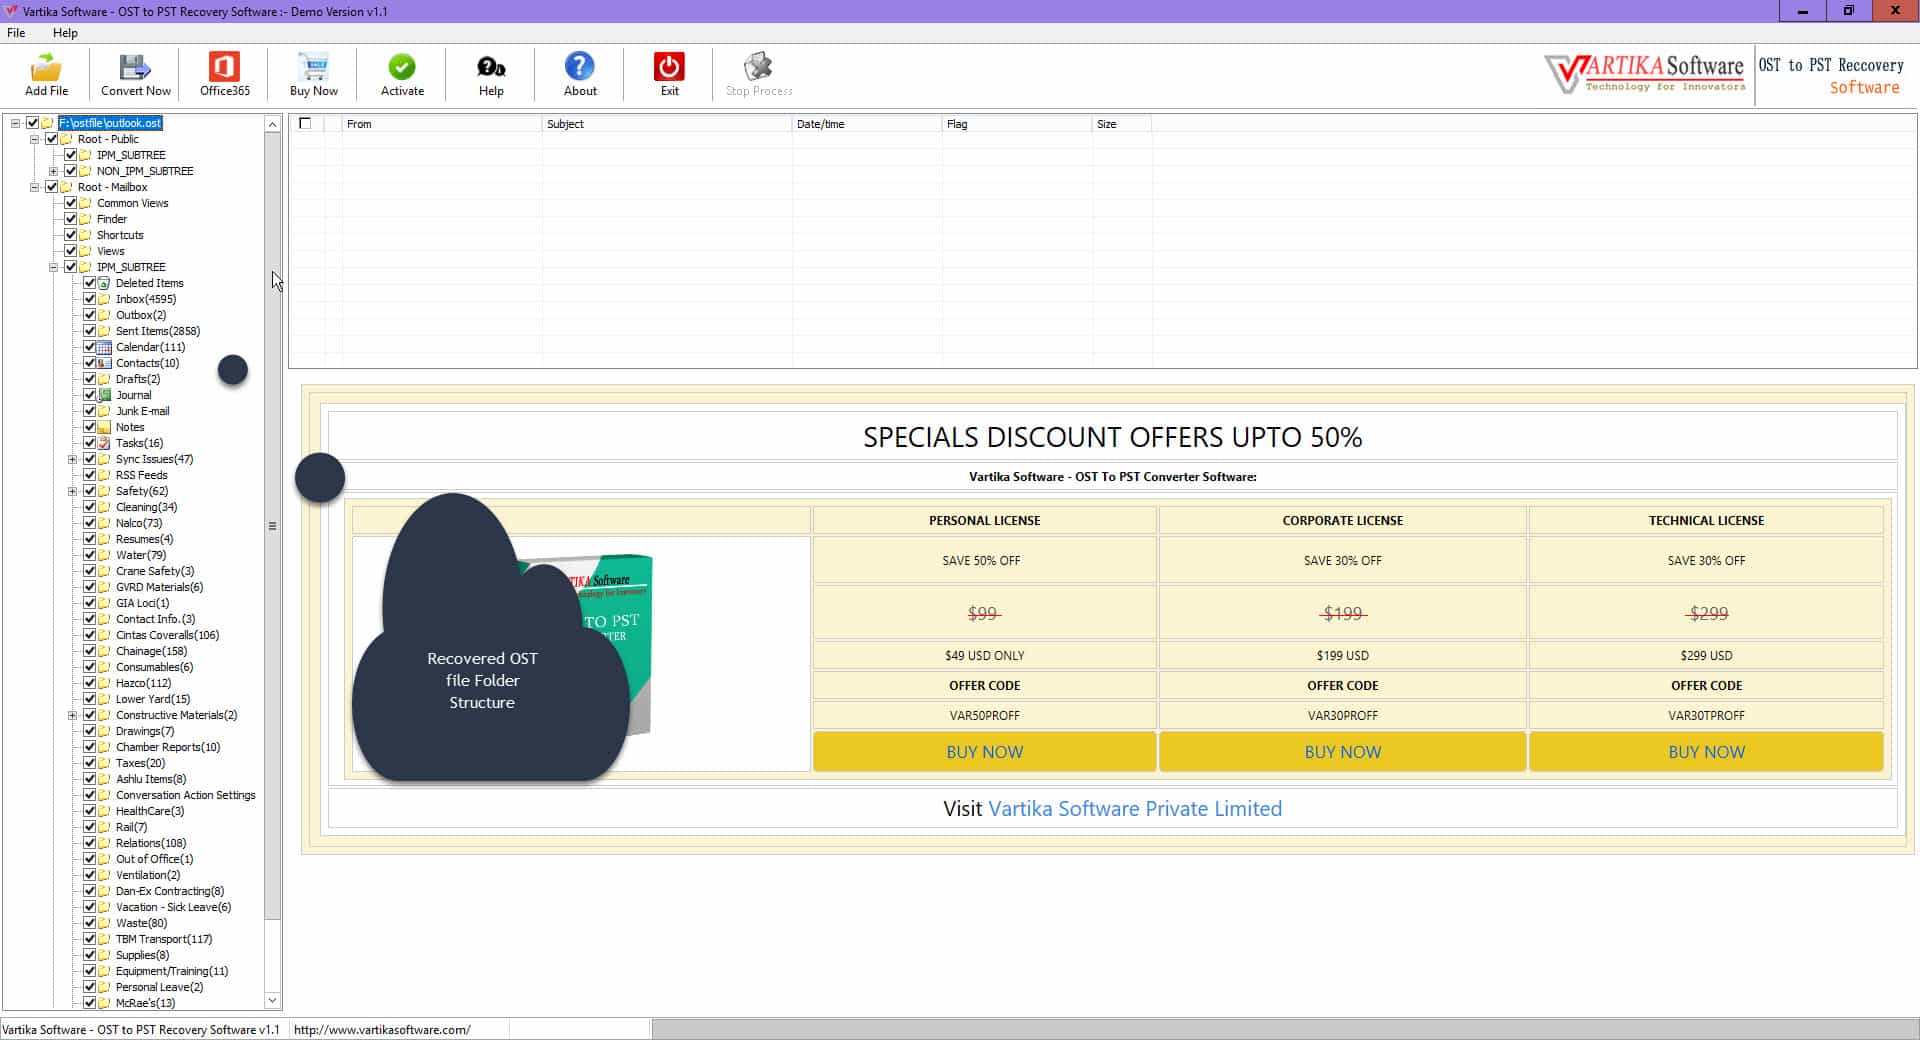Image resolution: width=1920 pixels, height=1040 pixels.
Task: Toggle the Root - Public checkbox
Action: tap(51, 139)
